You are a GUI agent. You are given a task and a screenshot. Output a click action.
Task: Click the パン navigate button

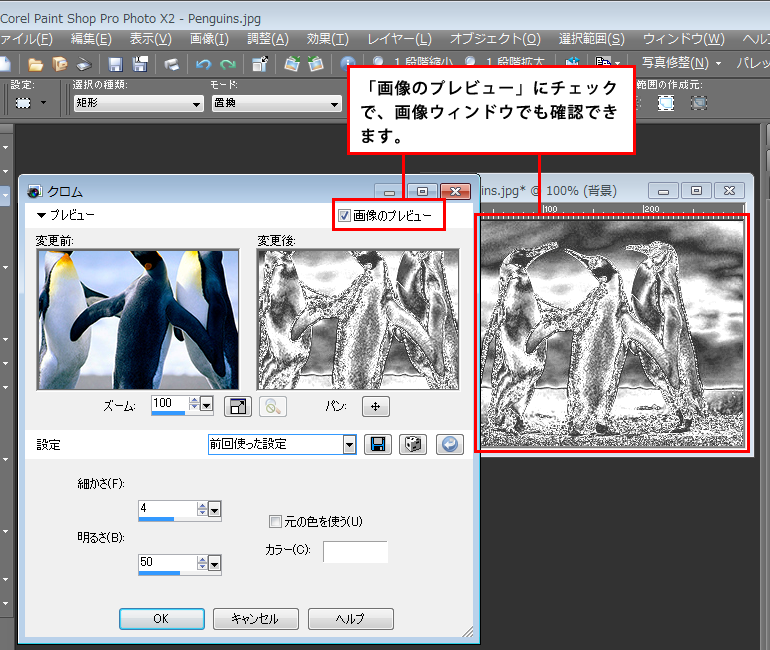[376, 406]
